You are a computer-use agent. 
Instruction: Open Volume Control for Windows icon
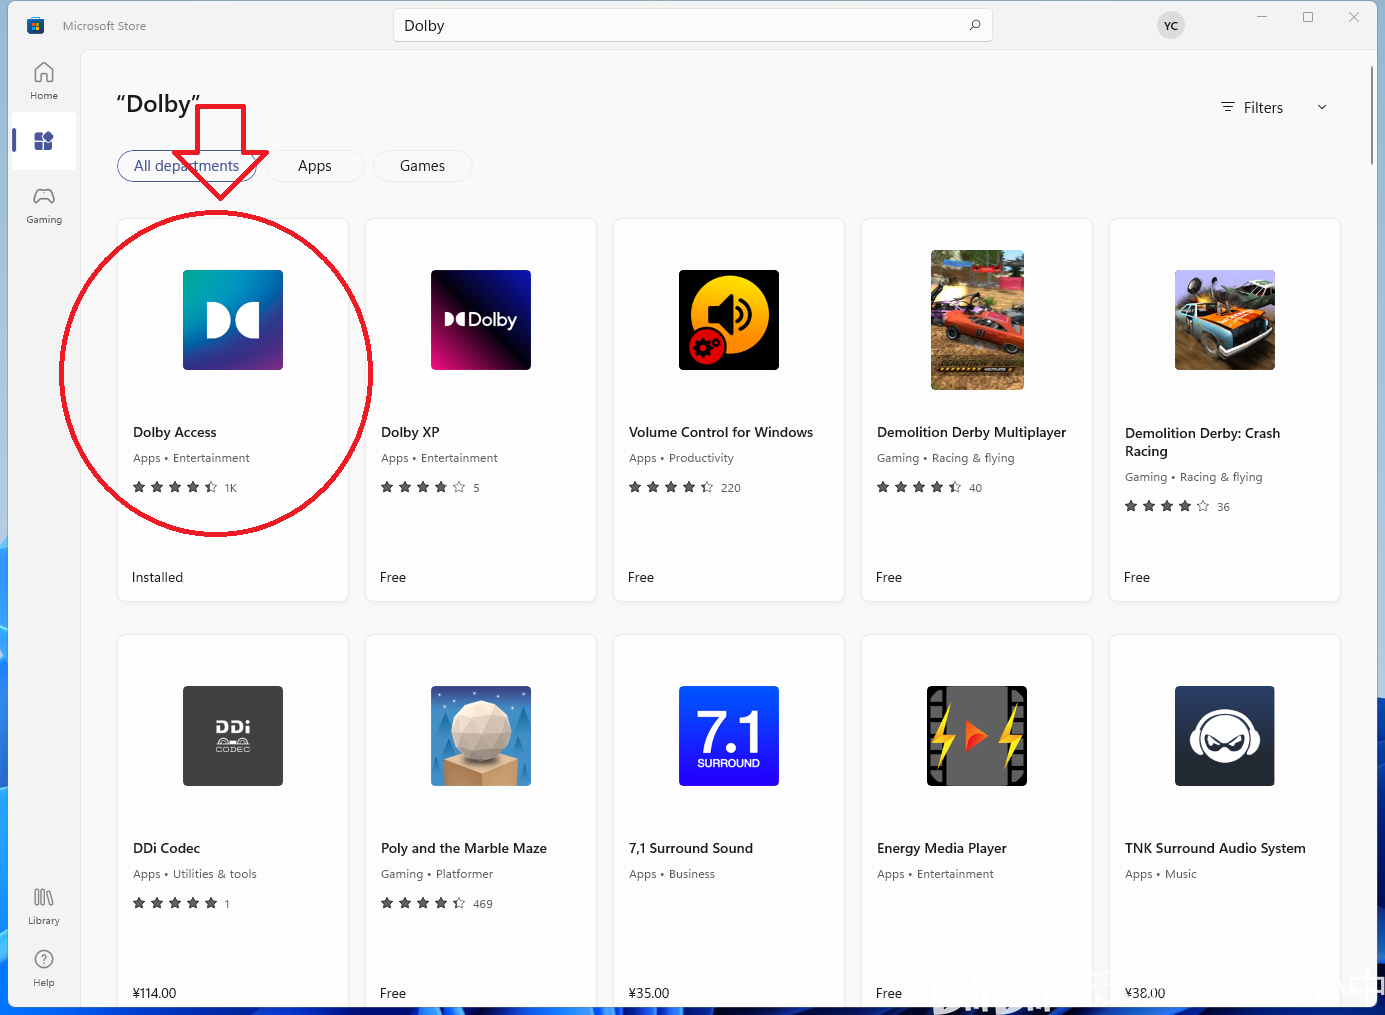pyautogui.click(x=729, y=320)
